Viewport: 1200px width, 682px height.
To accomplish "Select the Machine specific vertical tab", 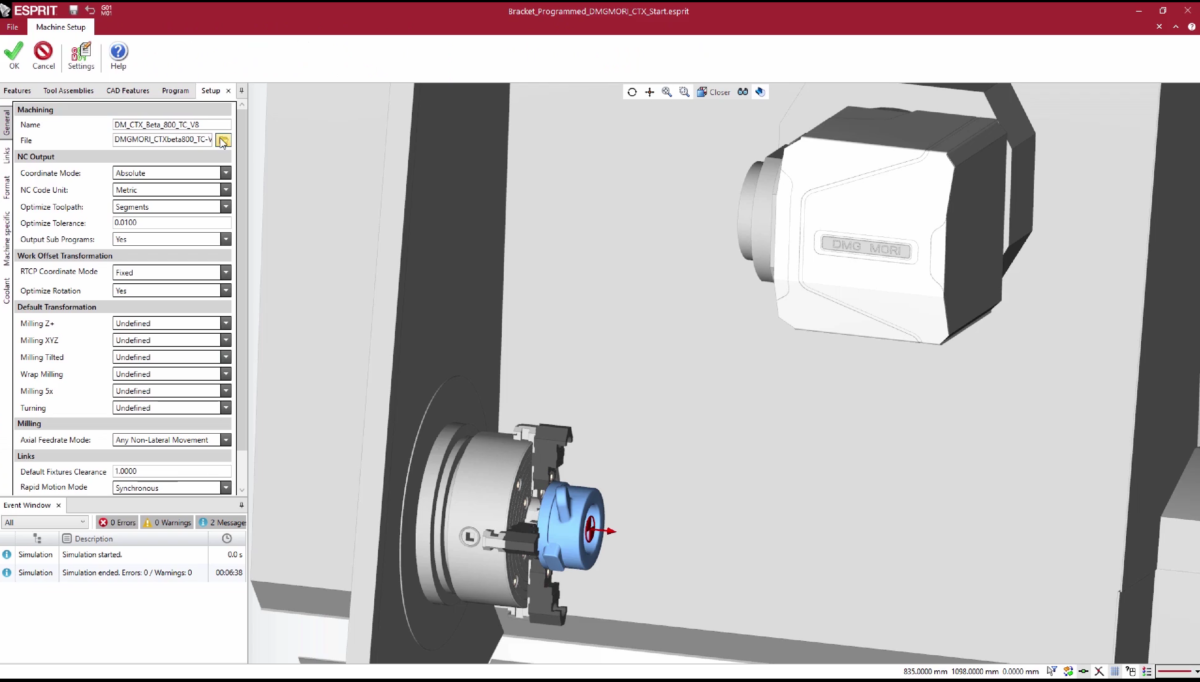I will point(6,237).
